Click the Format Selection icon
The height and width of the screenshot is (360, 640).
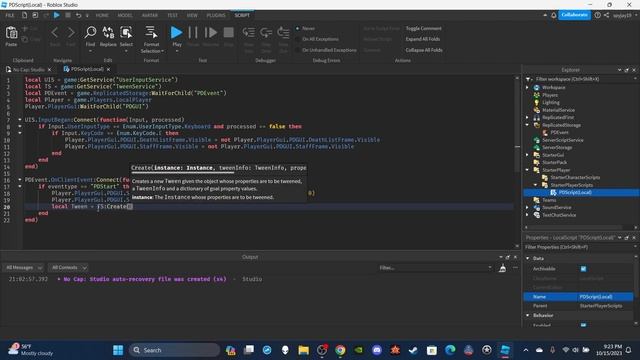151,32
